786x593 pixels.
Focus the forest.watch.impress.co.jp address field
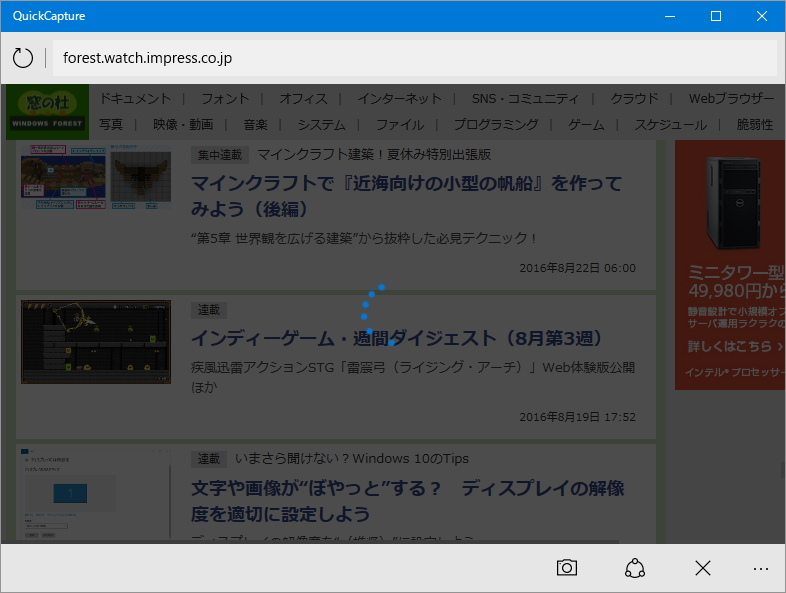coord(415,58)
